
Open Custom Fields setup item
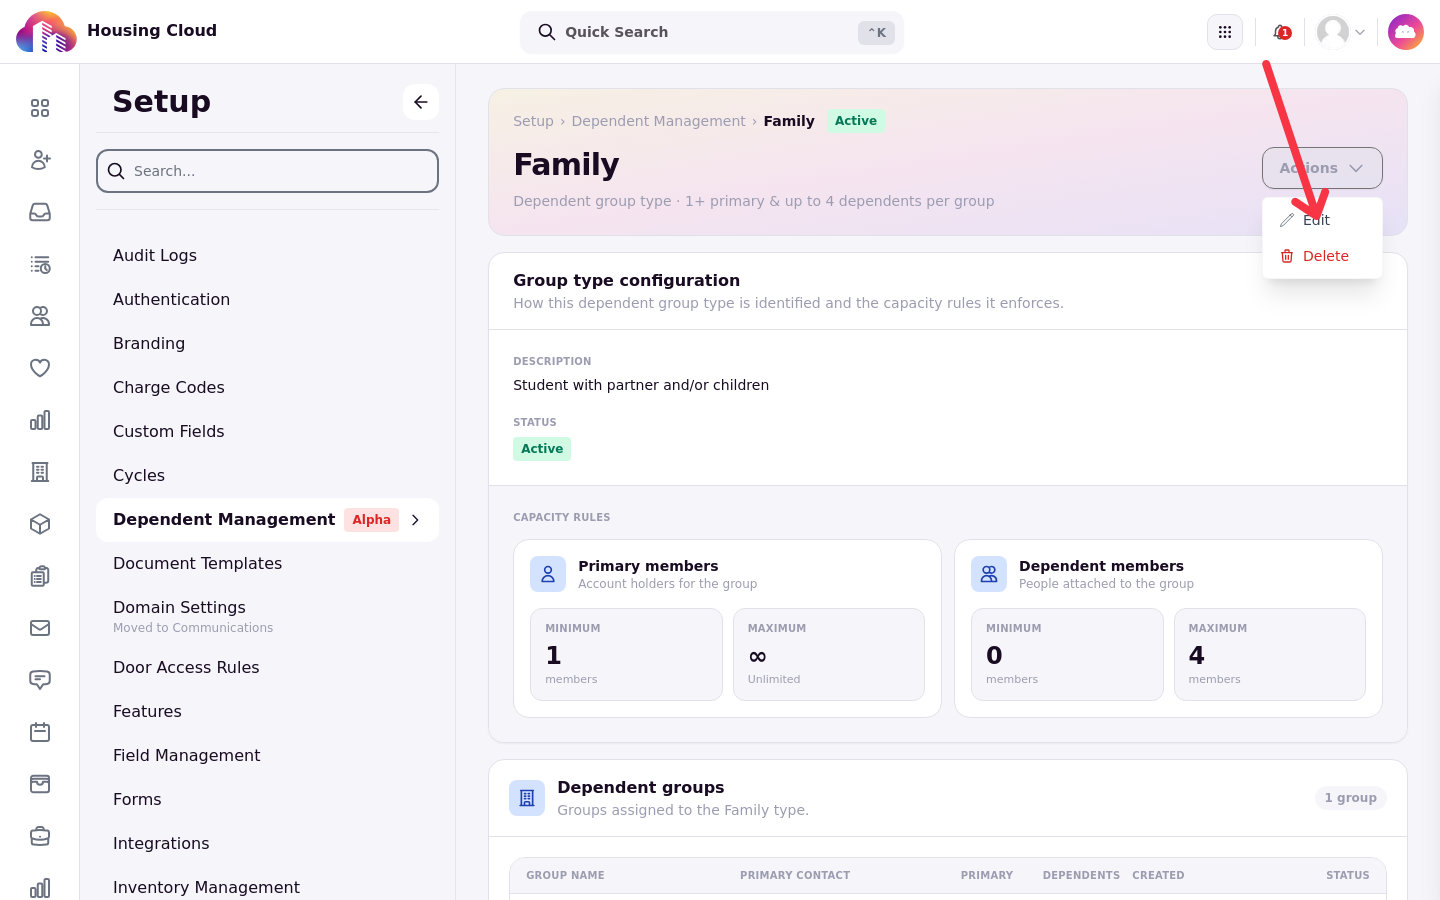click(267, 432)
